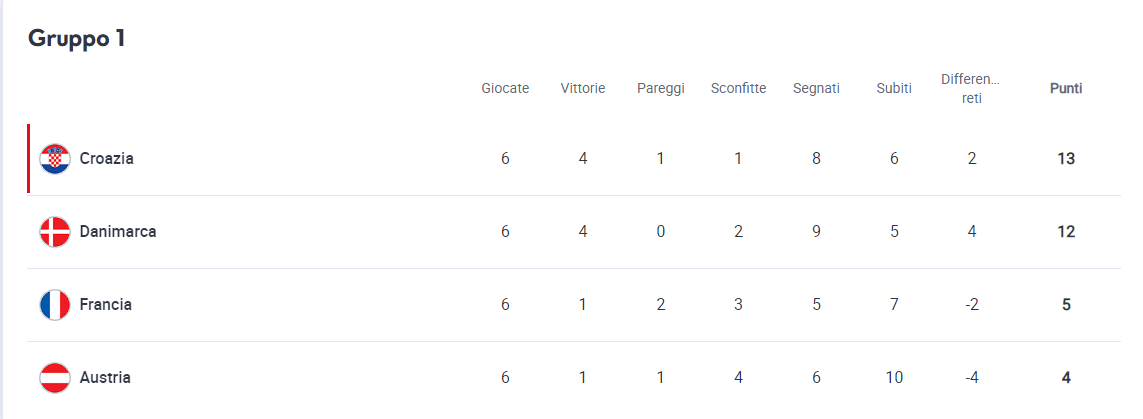Select the Giocate column header

[505, 89]
